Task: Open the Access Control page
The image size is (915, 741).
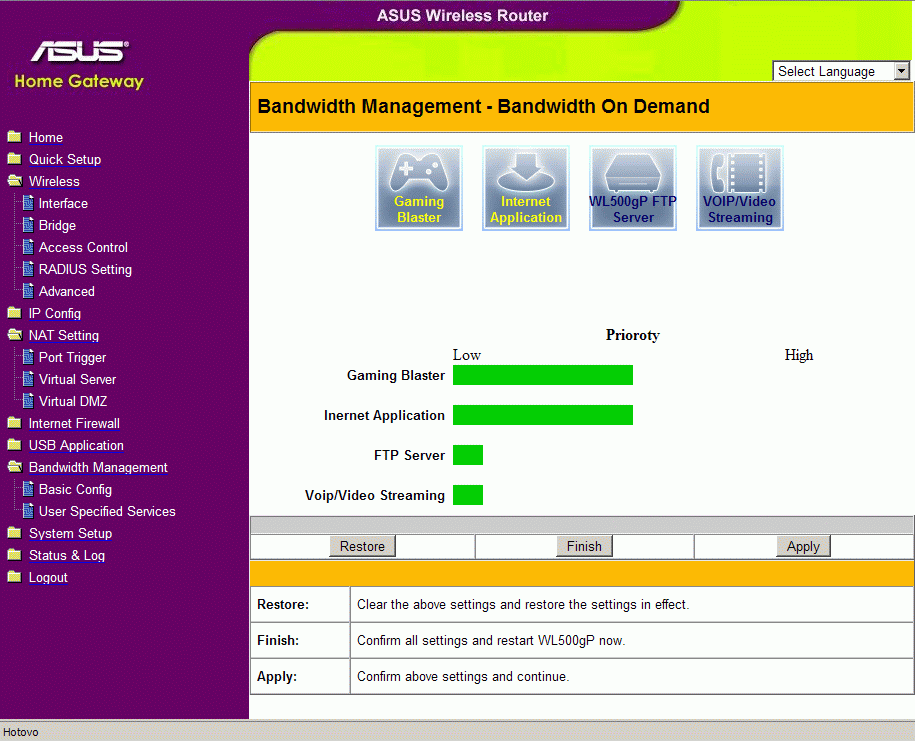Action: point(83,247)
